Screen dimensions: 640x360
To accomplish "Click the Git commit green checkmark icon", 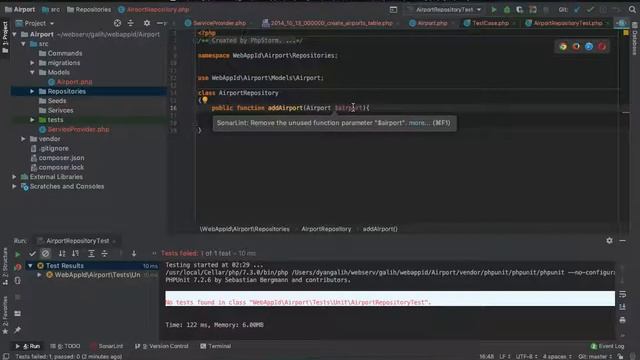I will click(590, 9).
